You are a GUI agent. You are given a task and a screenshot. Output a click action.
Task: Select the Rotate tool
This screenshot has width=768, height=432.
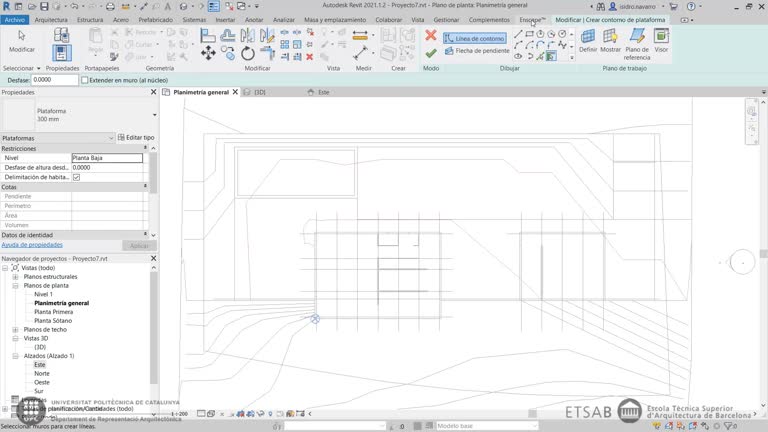point(248,53)
